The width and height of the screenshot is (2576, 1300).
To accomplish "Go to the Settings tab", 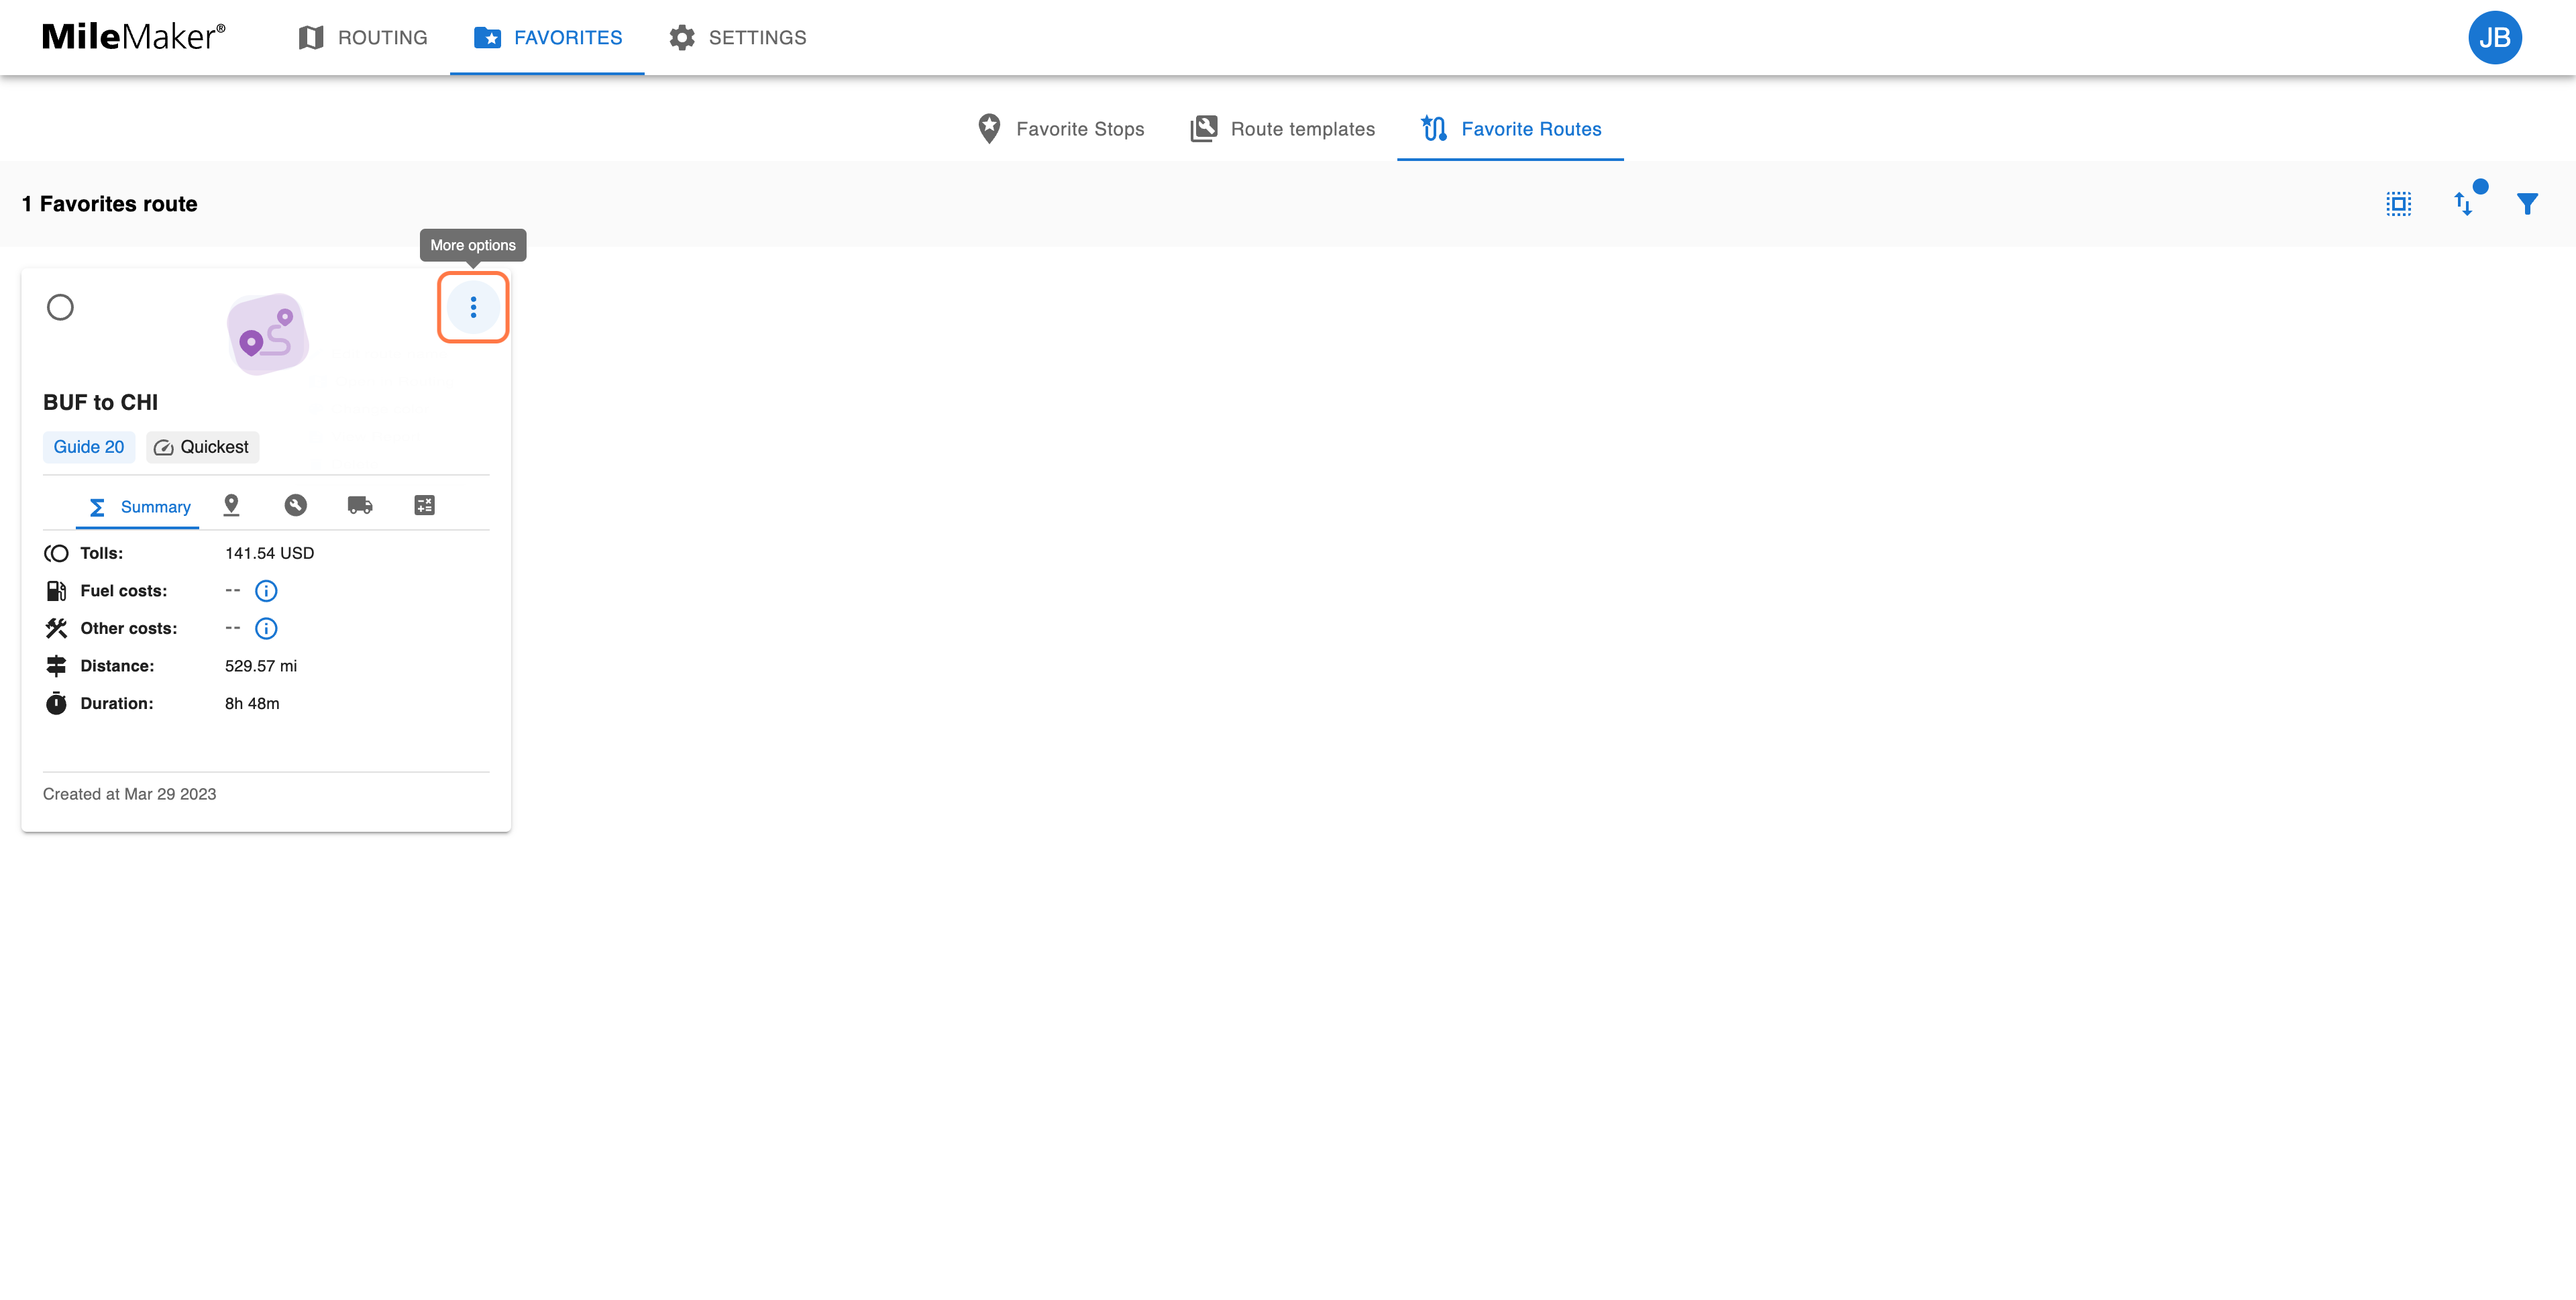I will [x=737, y=37].
